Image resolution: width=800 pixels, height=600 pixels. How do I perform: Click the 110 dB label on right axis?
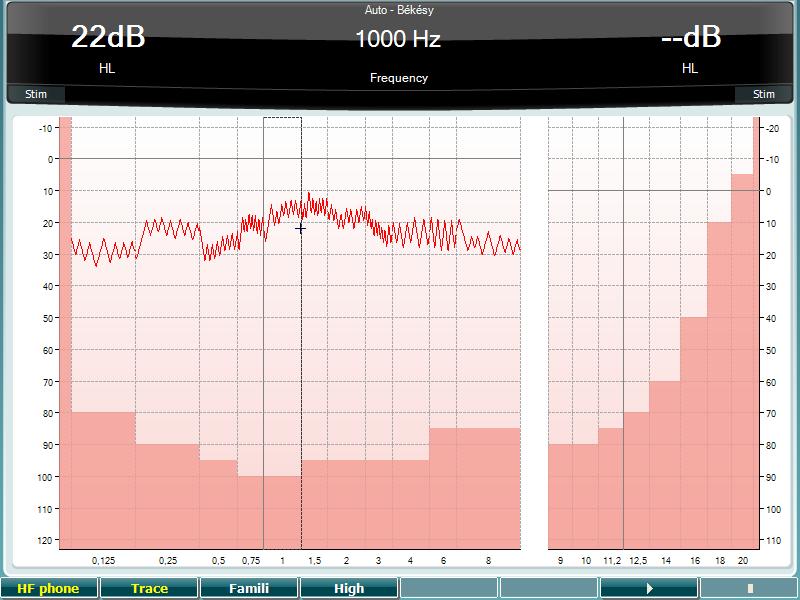point(773,540)
